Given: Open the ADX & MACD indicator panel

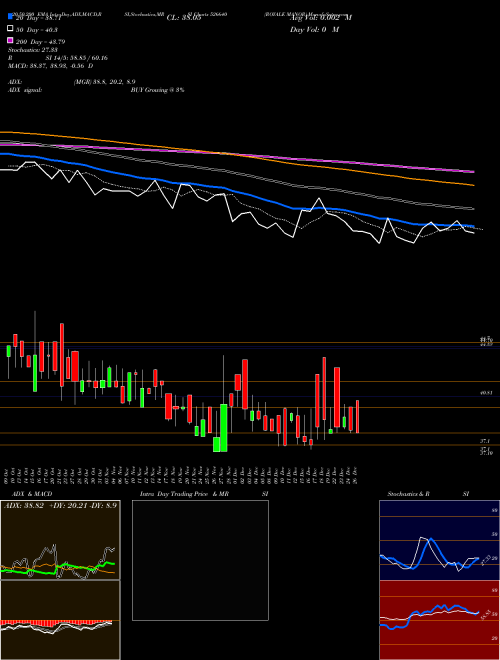Looking at the screenshot, I should point(60,540).
